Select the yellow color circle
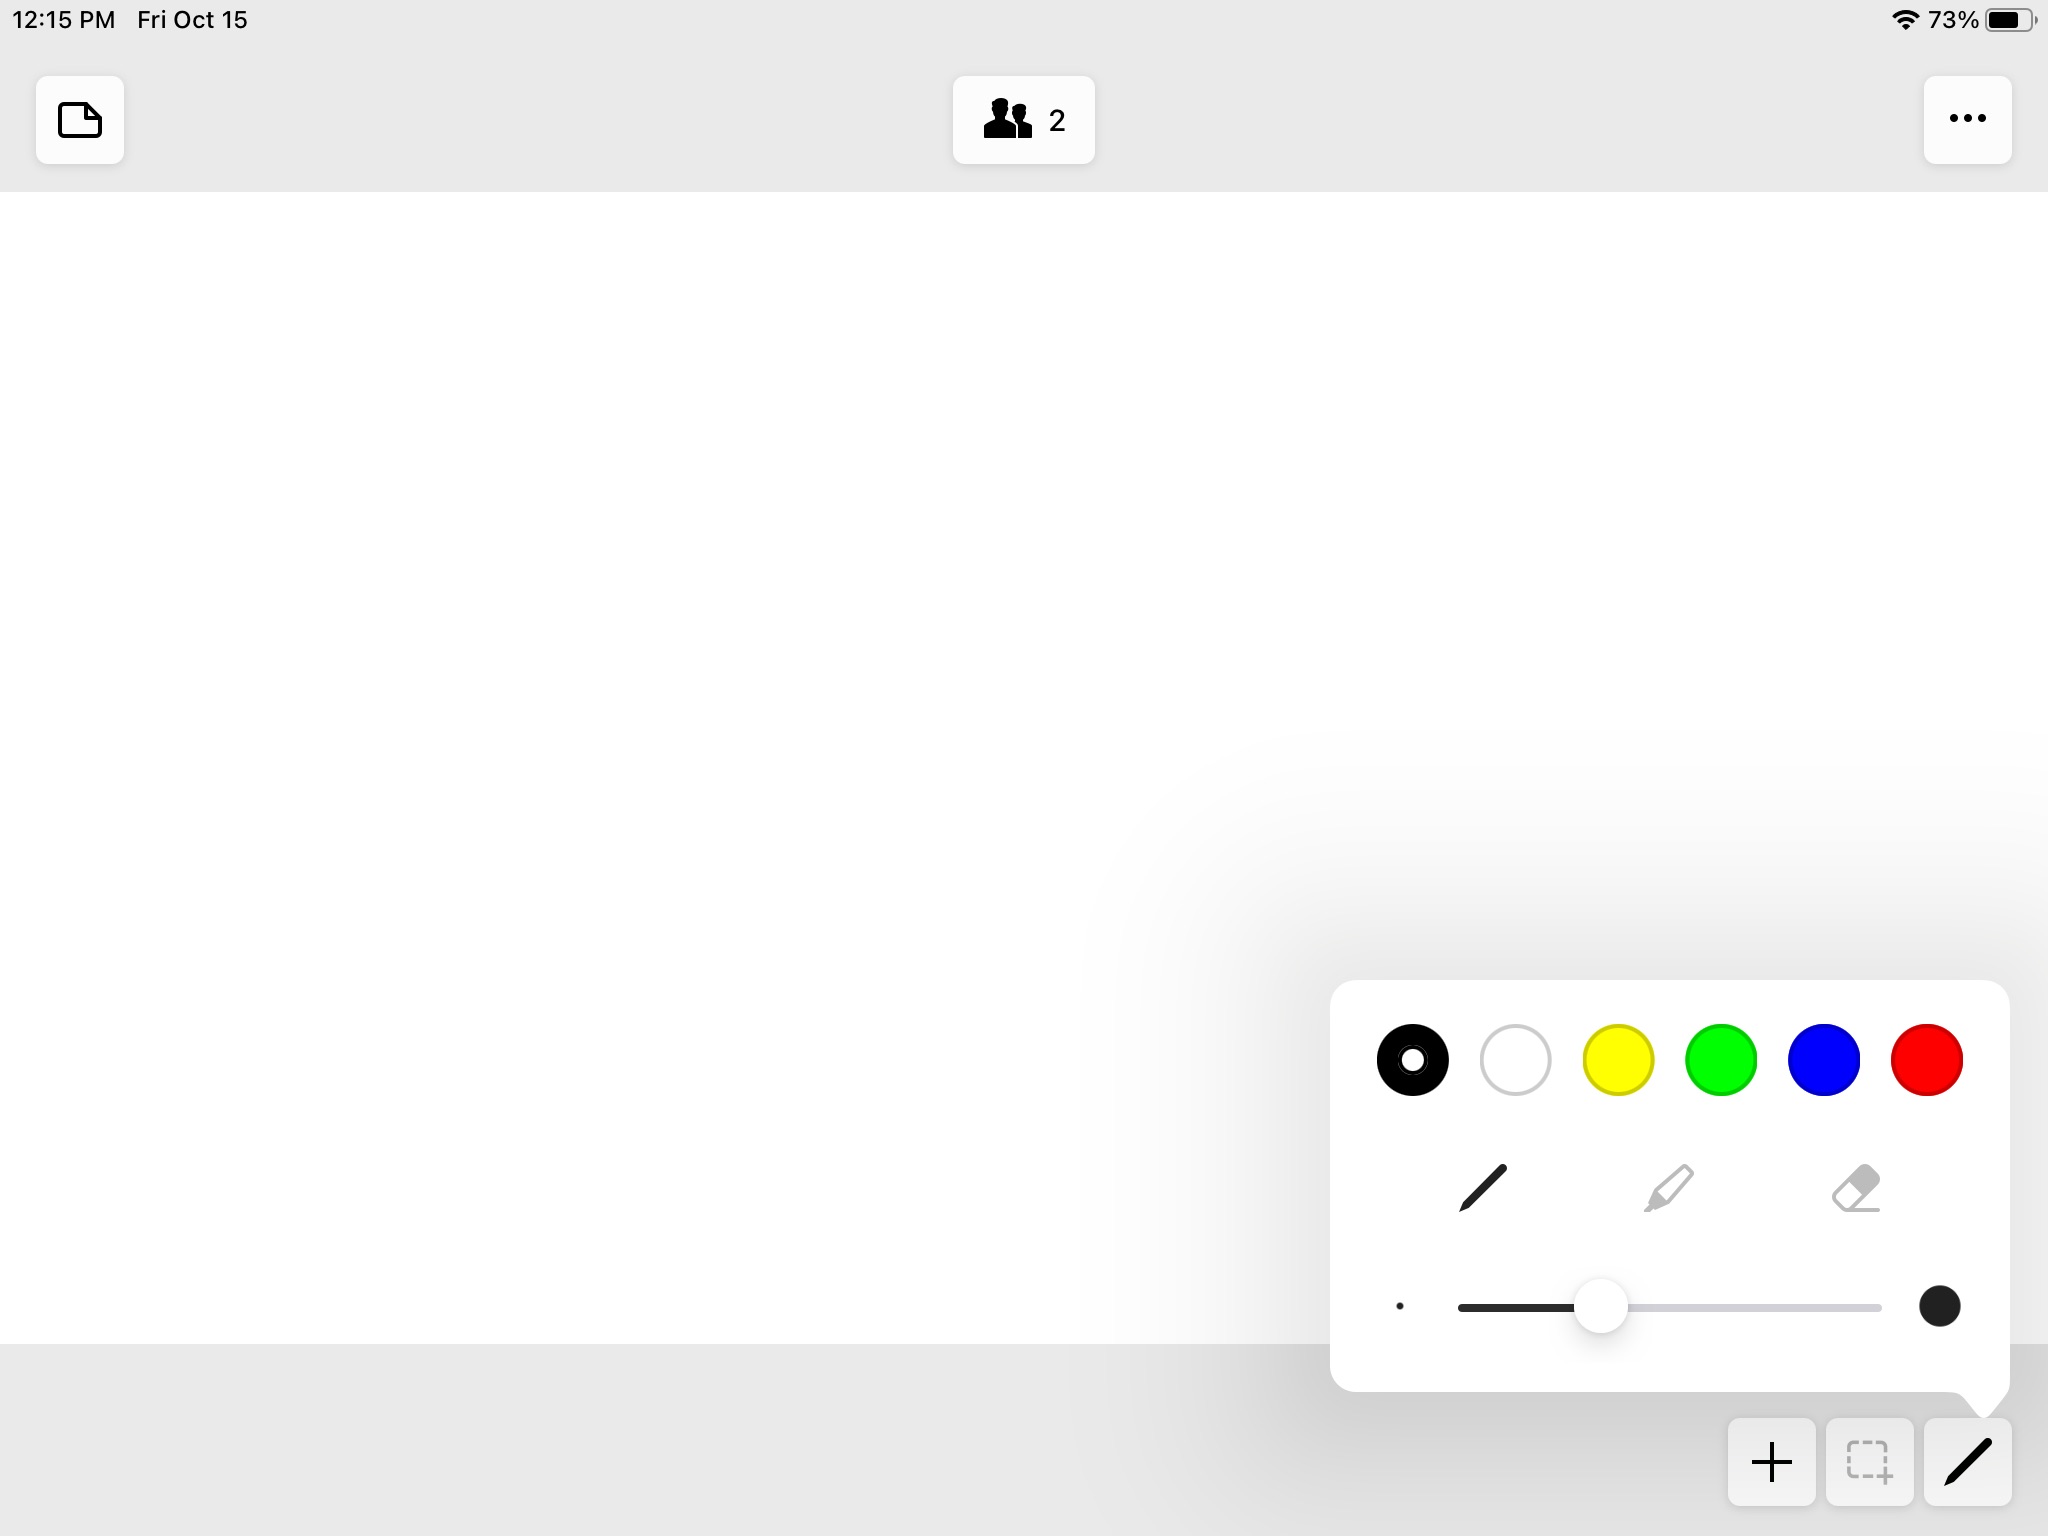The height and width of the screenshot is (1536, 2048). click(x=1617, y=1060)
